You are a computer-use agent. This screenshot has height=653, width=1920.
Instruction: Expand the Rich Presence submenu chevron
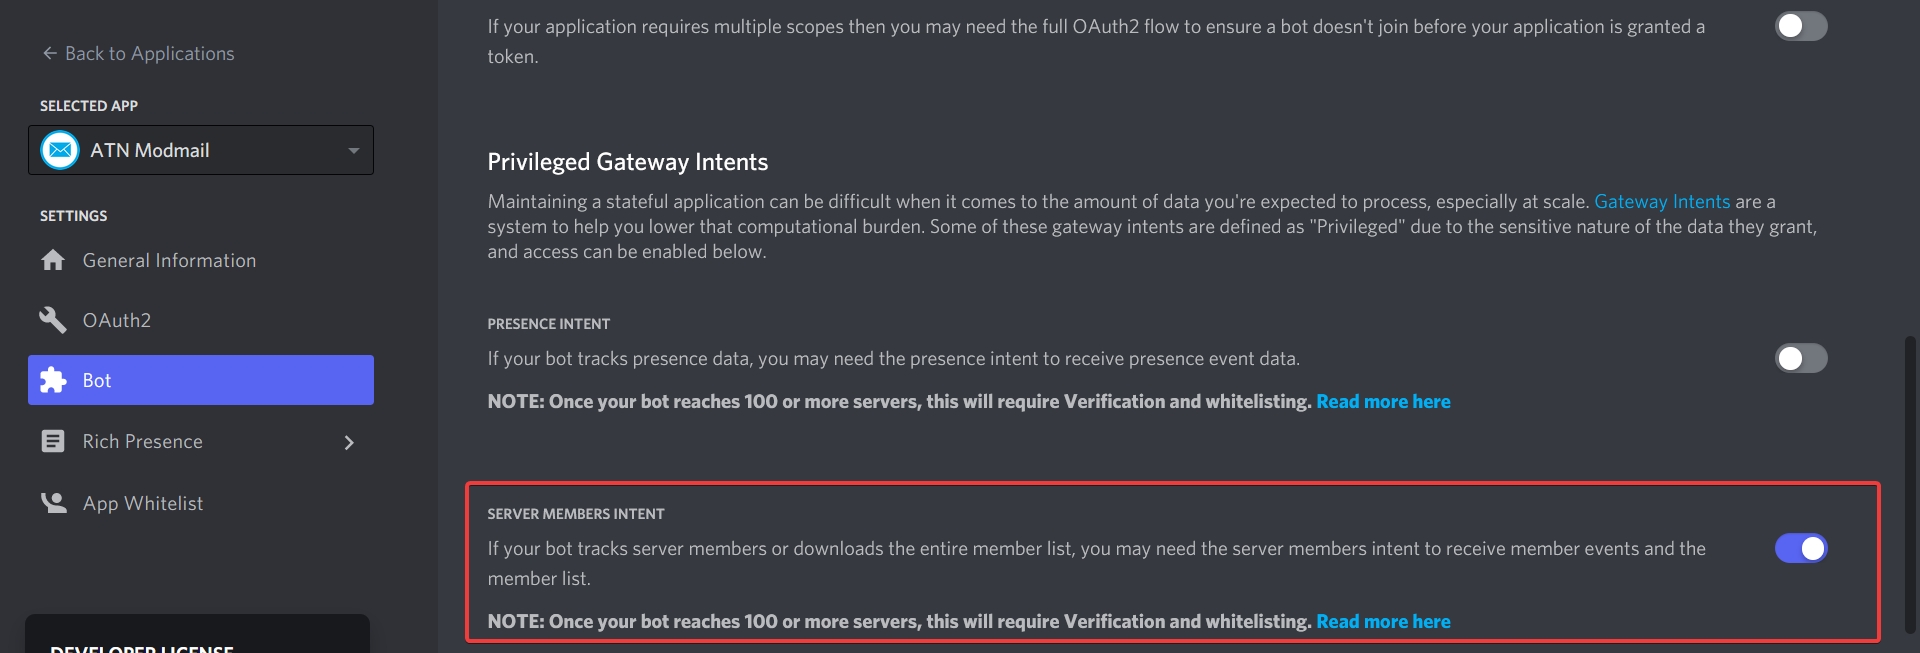[349, 442]
